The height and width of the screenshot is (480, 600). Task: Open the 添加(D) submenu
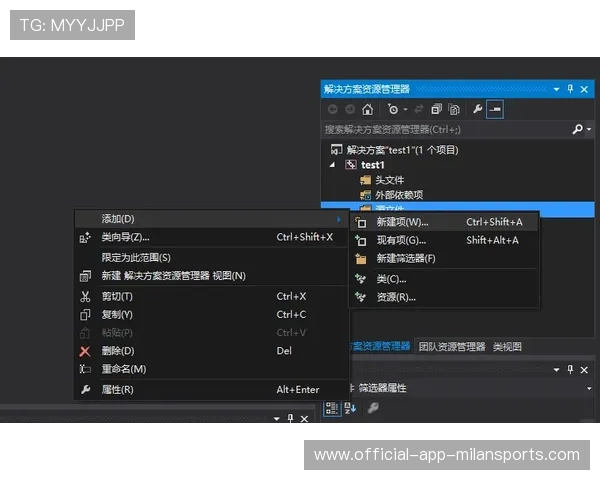[x=211, y=219]
